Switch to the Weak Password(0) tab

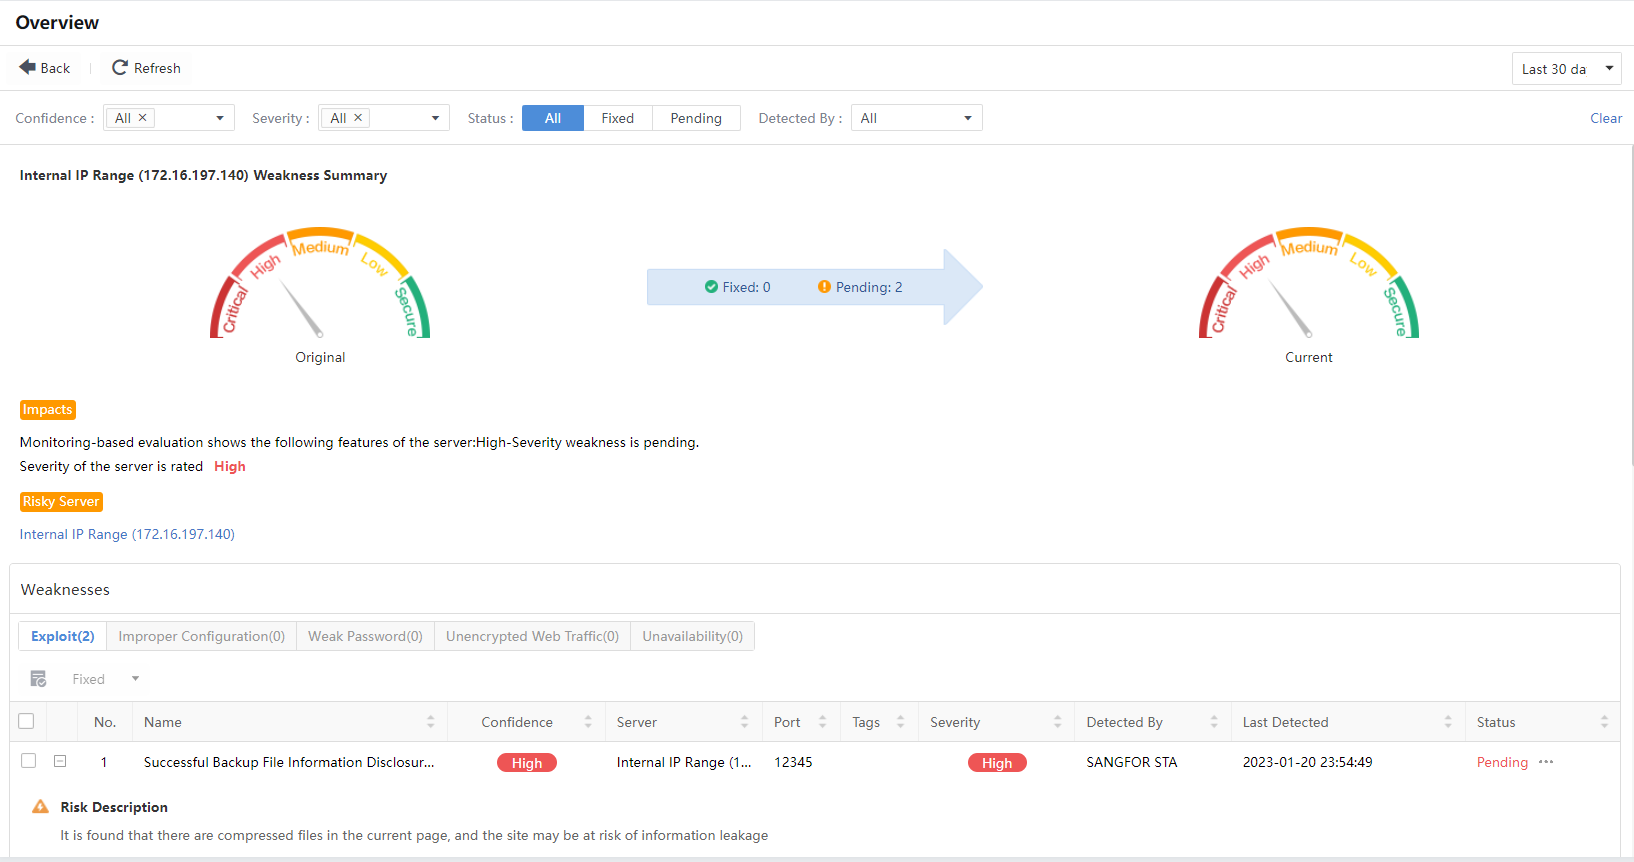point(365,636)
